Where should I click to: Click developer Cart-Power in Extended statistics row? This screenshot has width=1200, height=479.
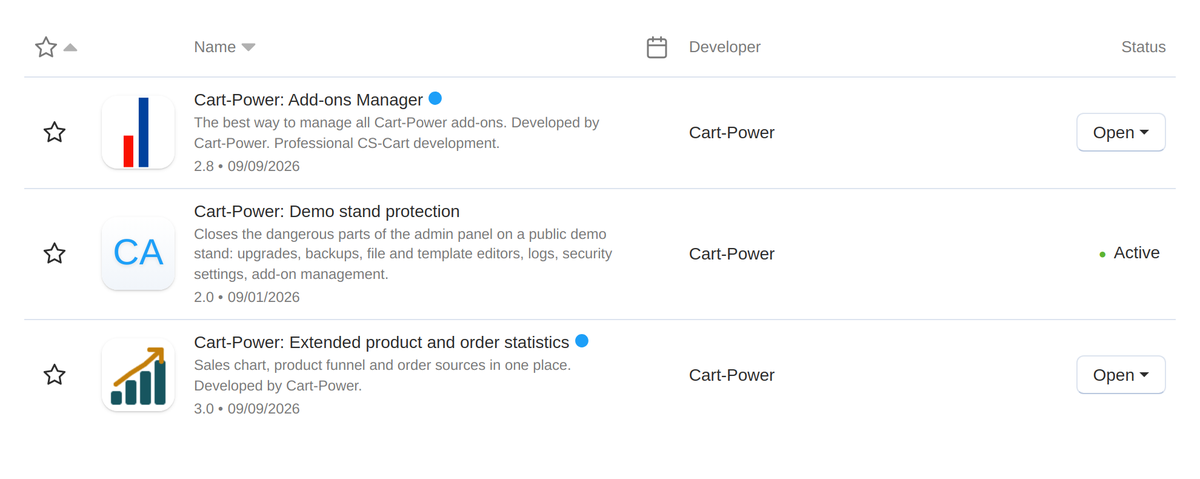pos(732,375)
